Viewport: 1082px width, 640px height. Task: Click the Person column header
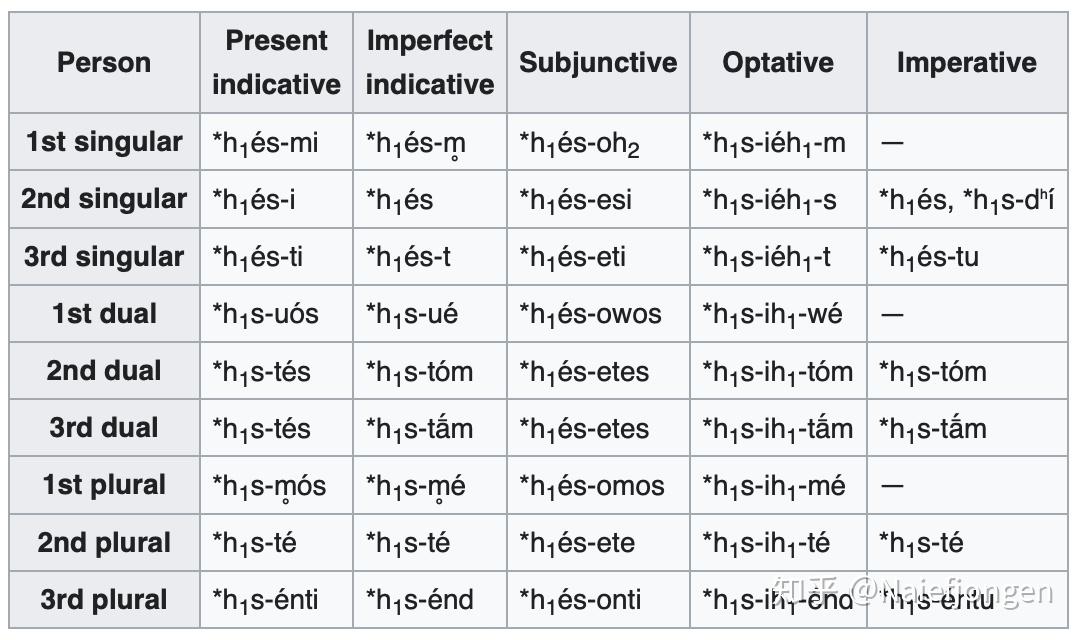pyautogui.click(x=104, y=62)
